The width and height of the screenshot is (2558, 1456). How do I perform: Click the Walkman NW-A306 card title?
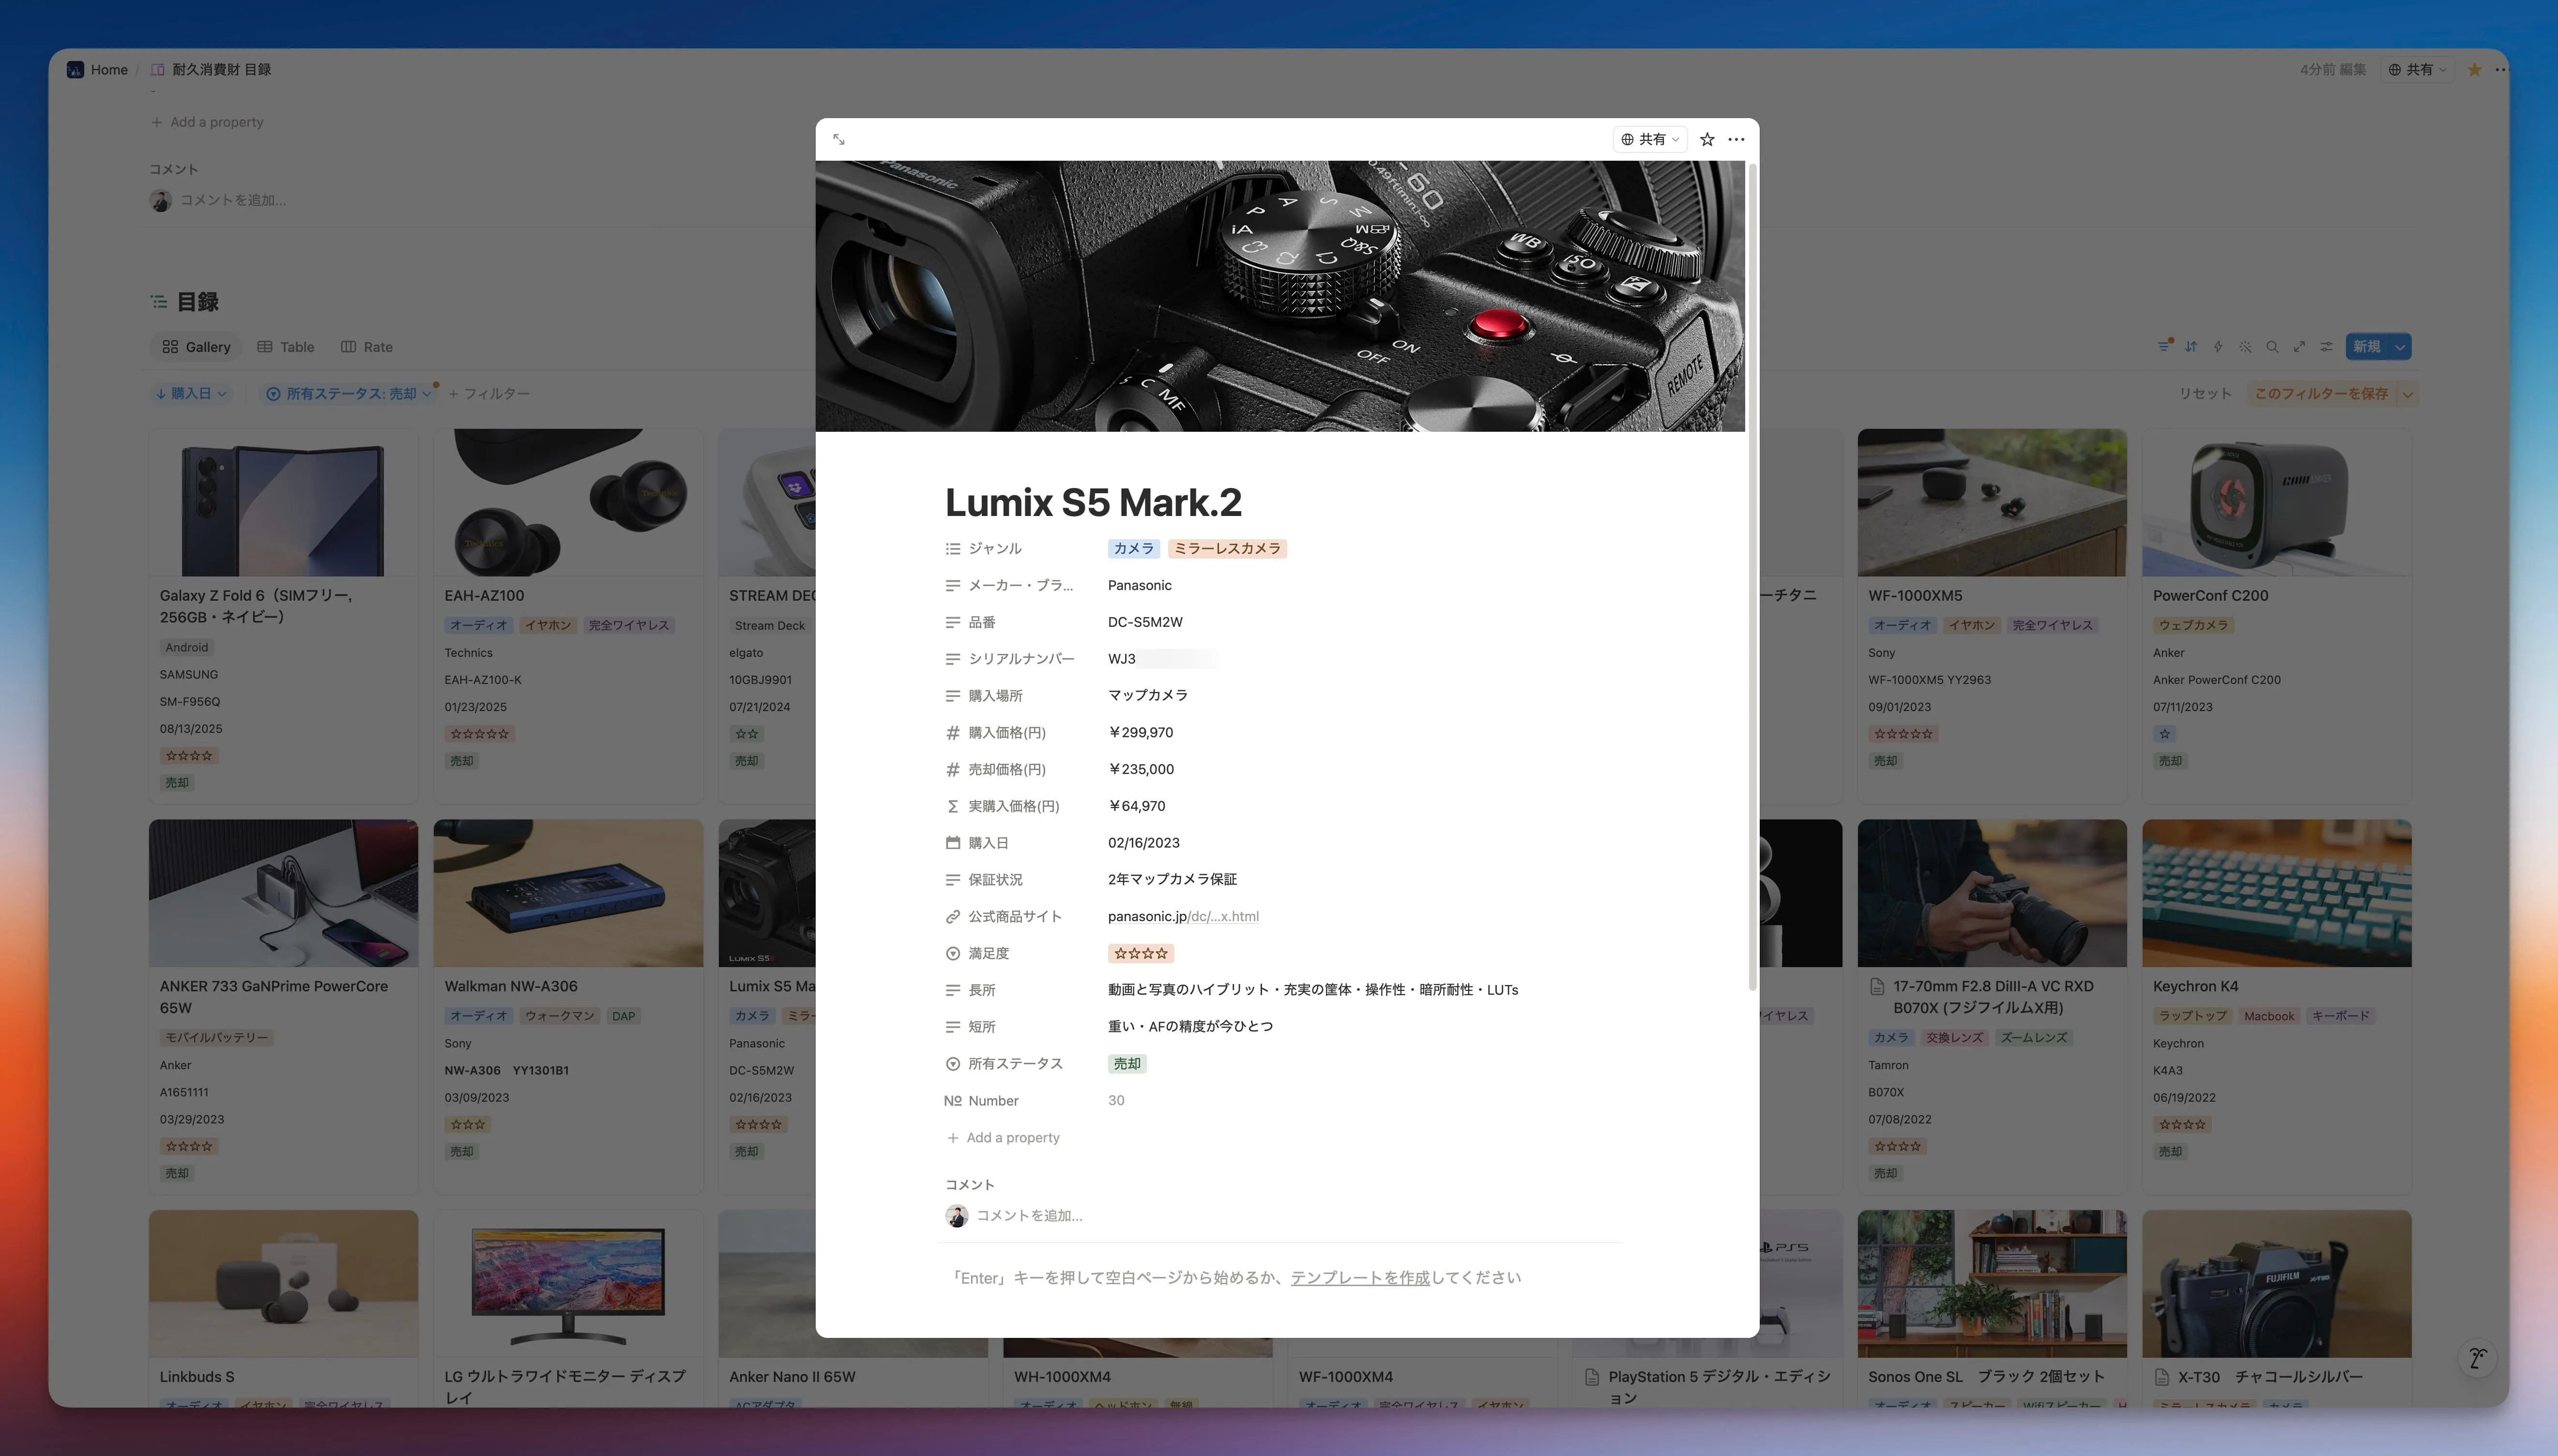click(511, 986)
